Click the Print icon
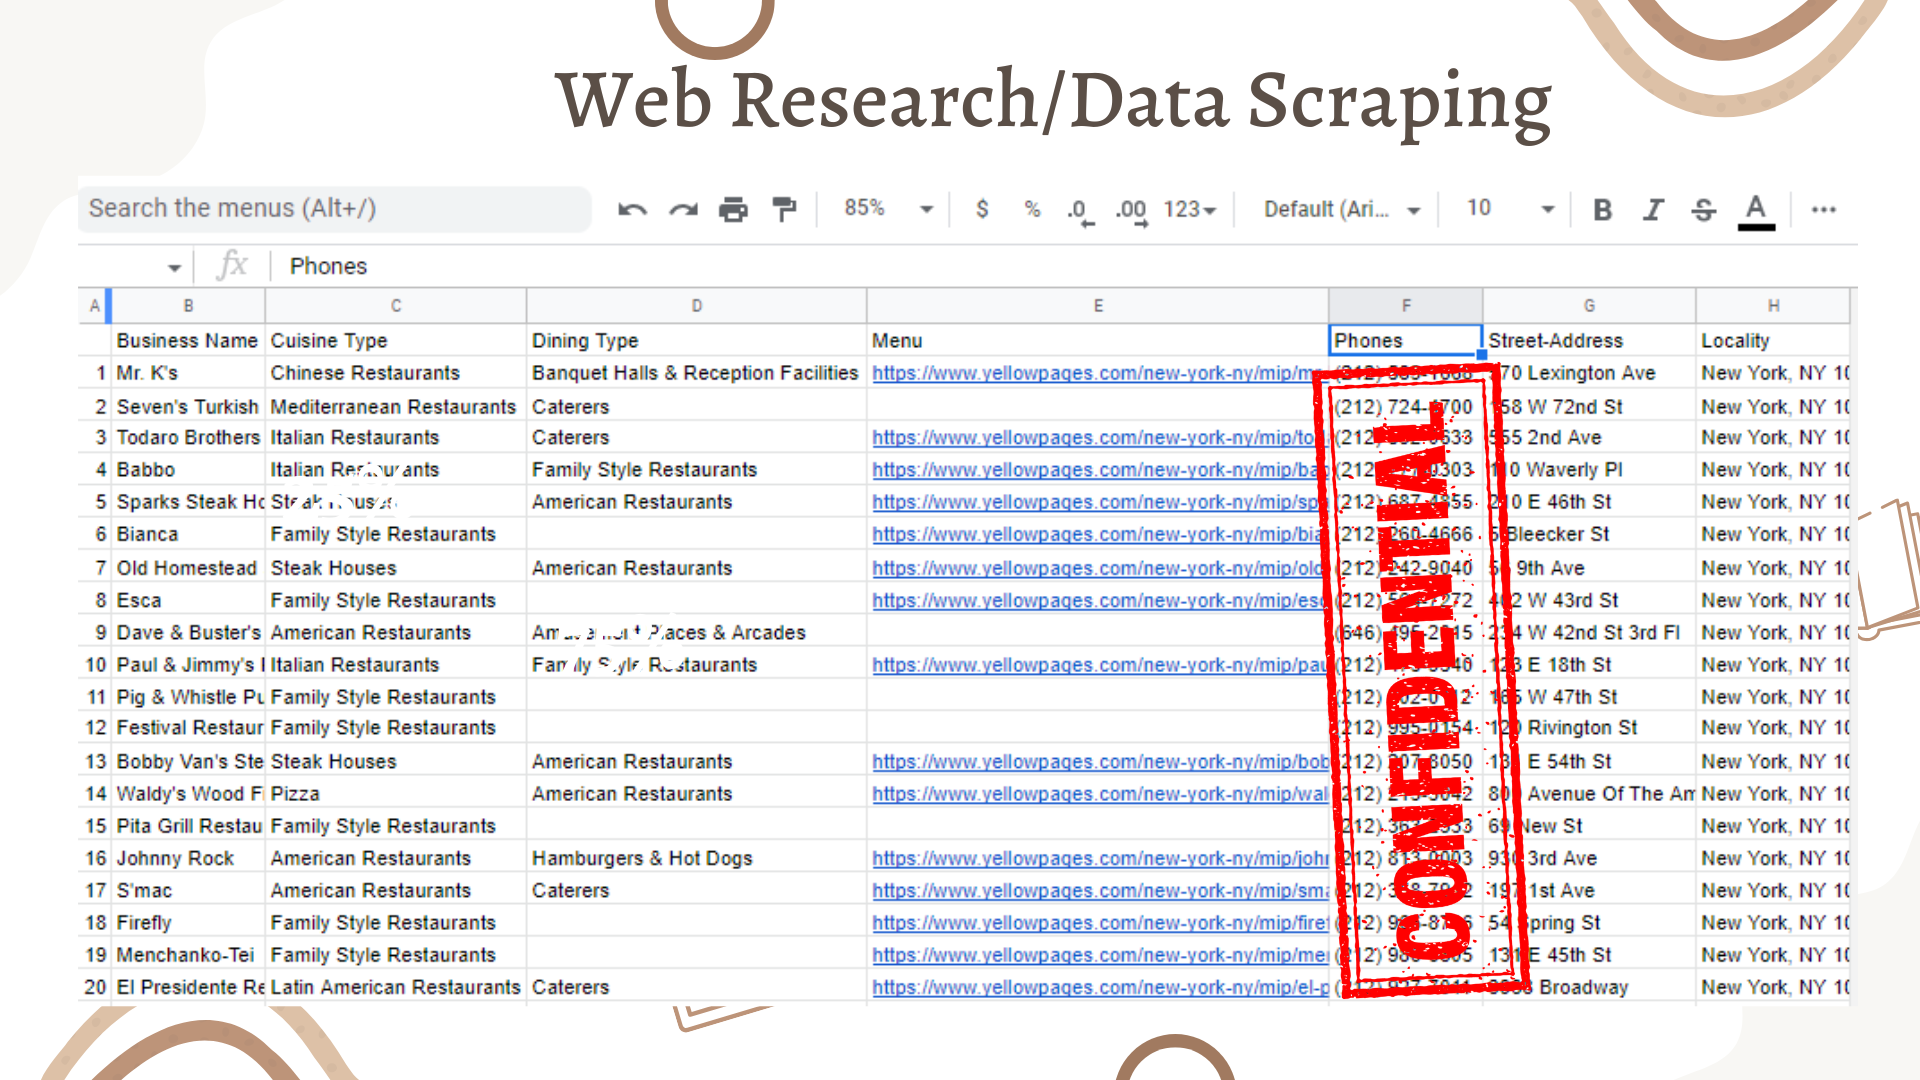1920x1080 pixels. 733,210
